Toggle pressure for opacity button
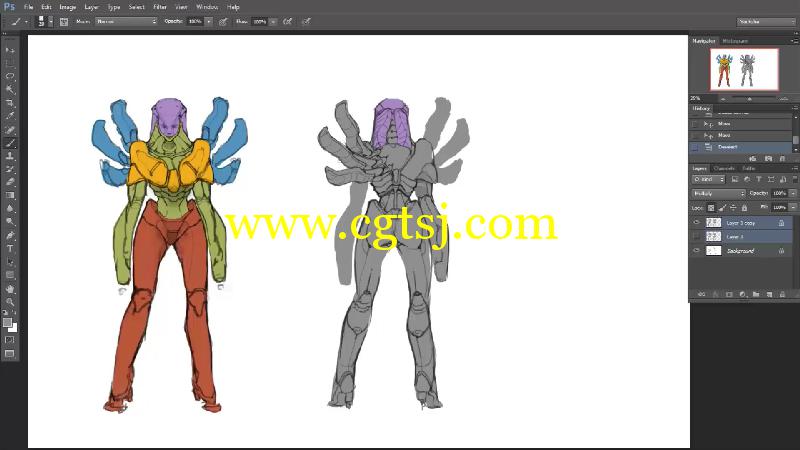This screenshot has height=450, width=800. click(x=223, y=21)
